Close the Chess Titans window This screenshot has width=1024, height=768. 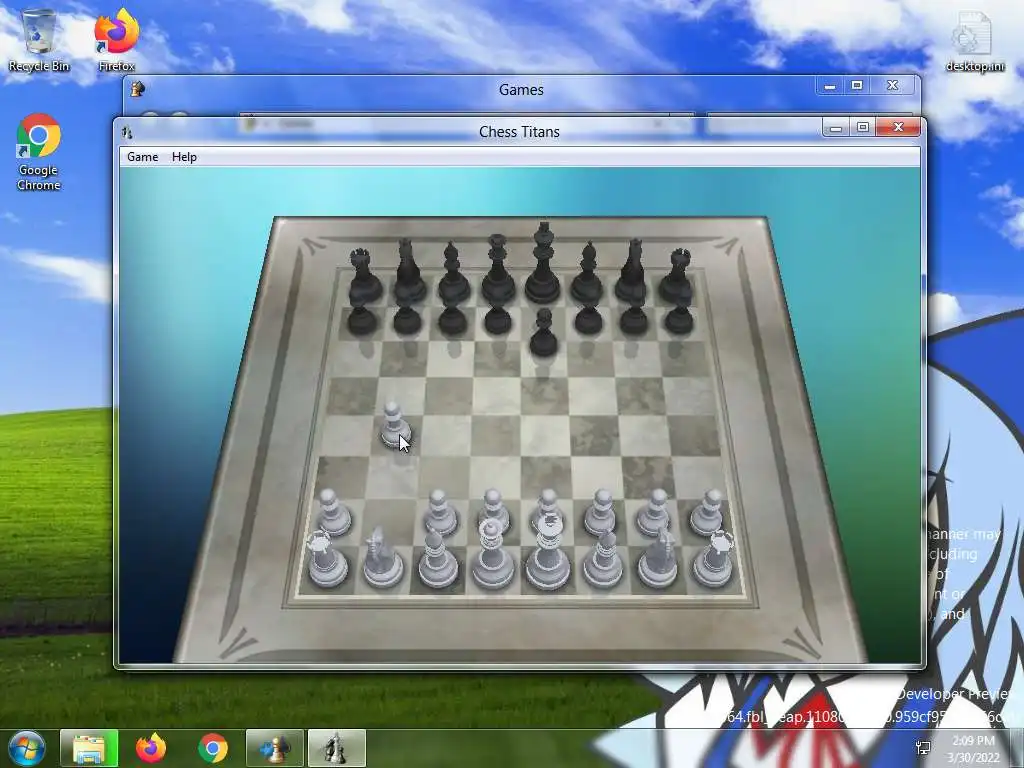coord(898,127)
